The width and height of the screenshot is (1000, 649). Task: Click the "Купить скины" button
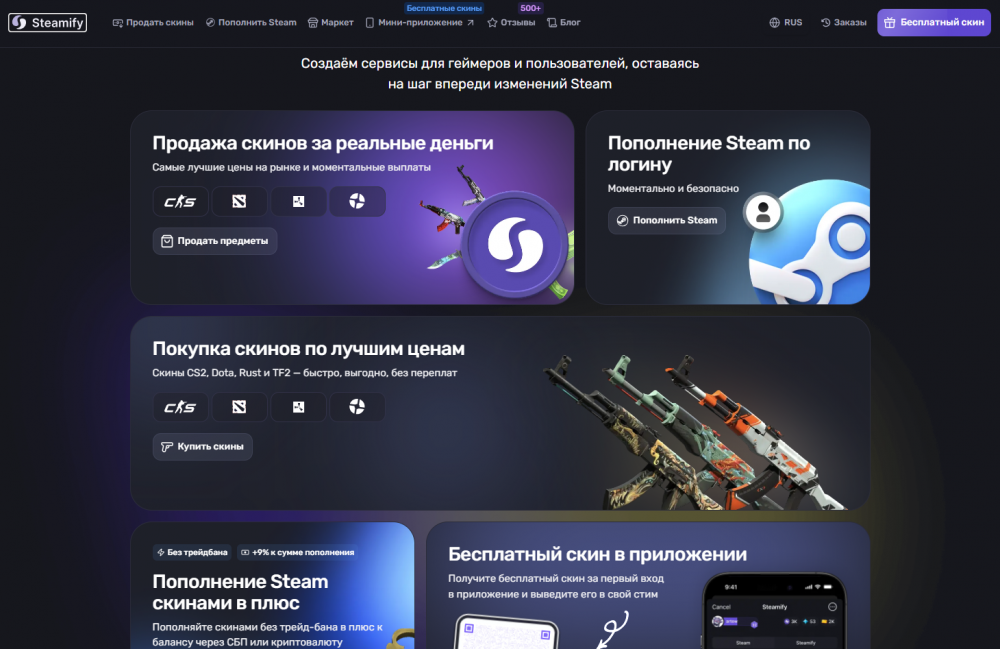203,447
